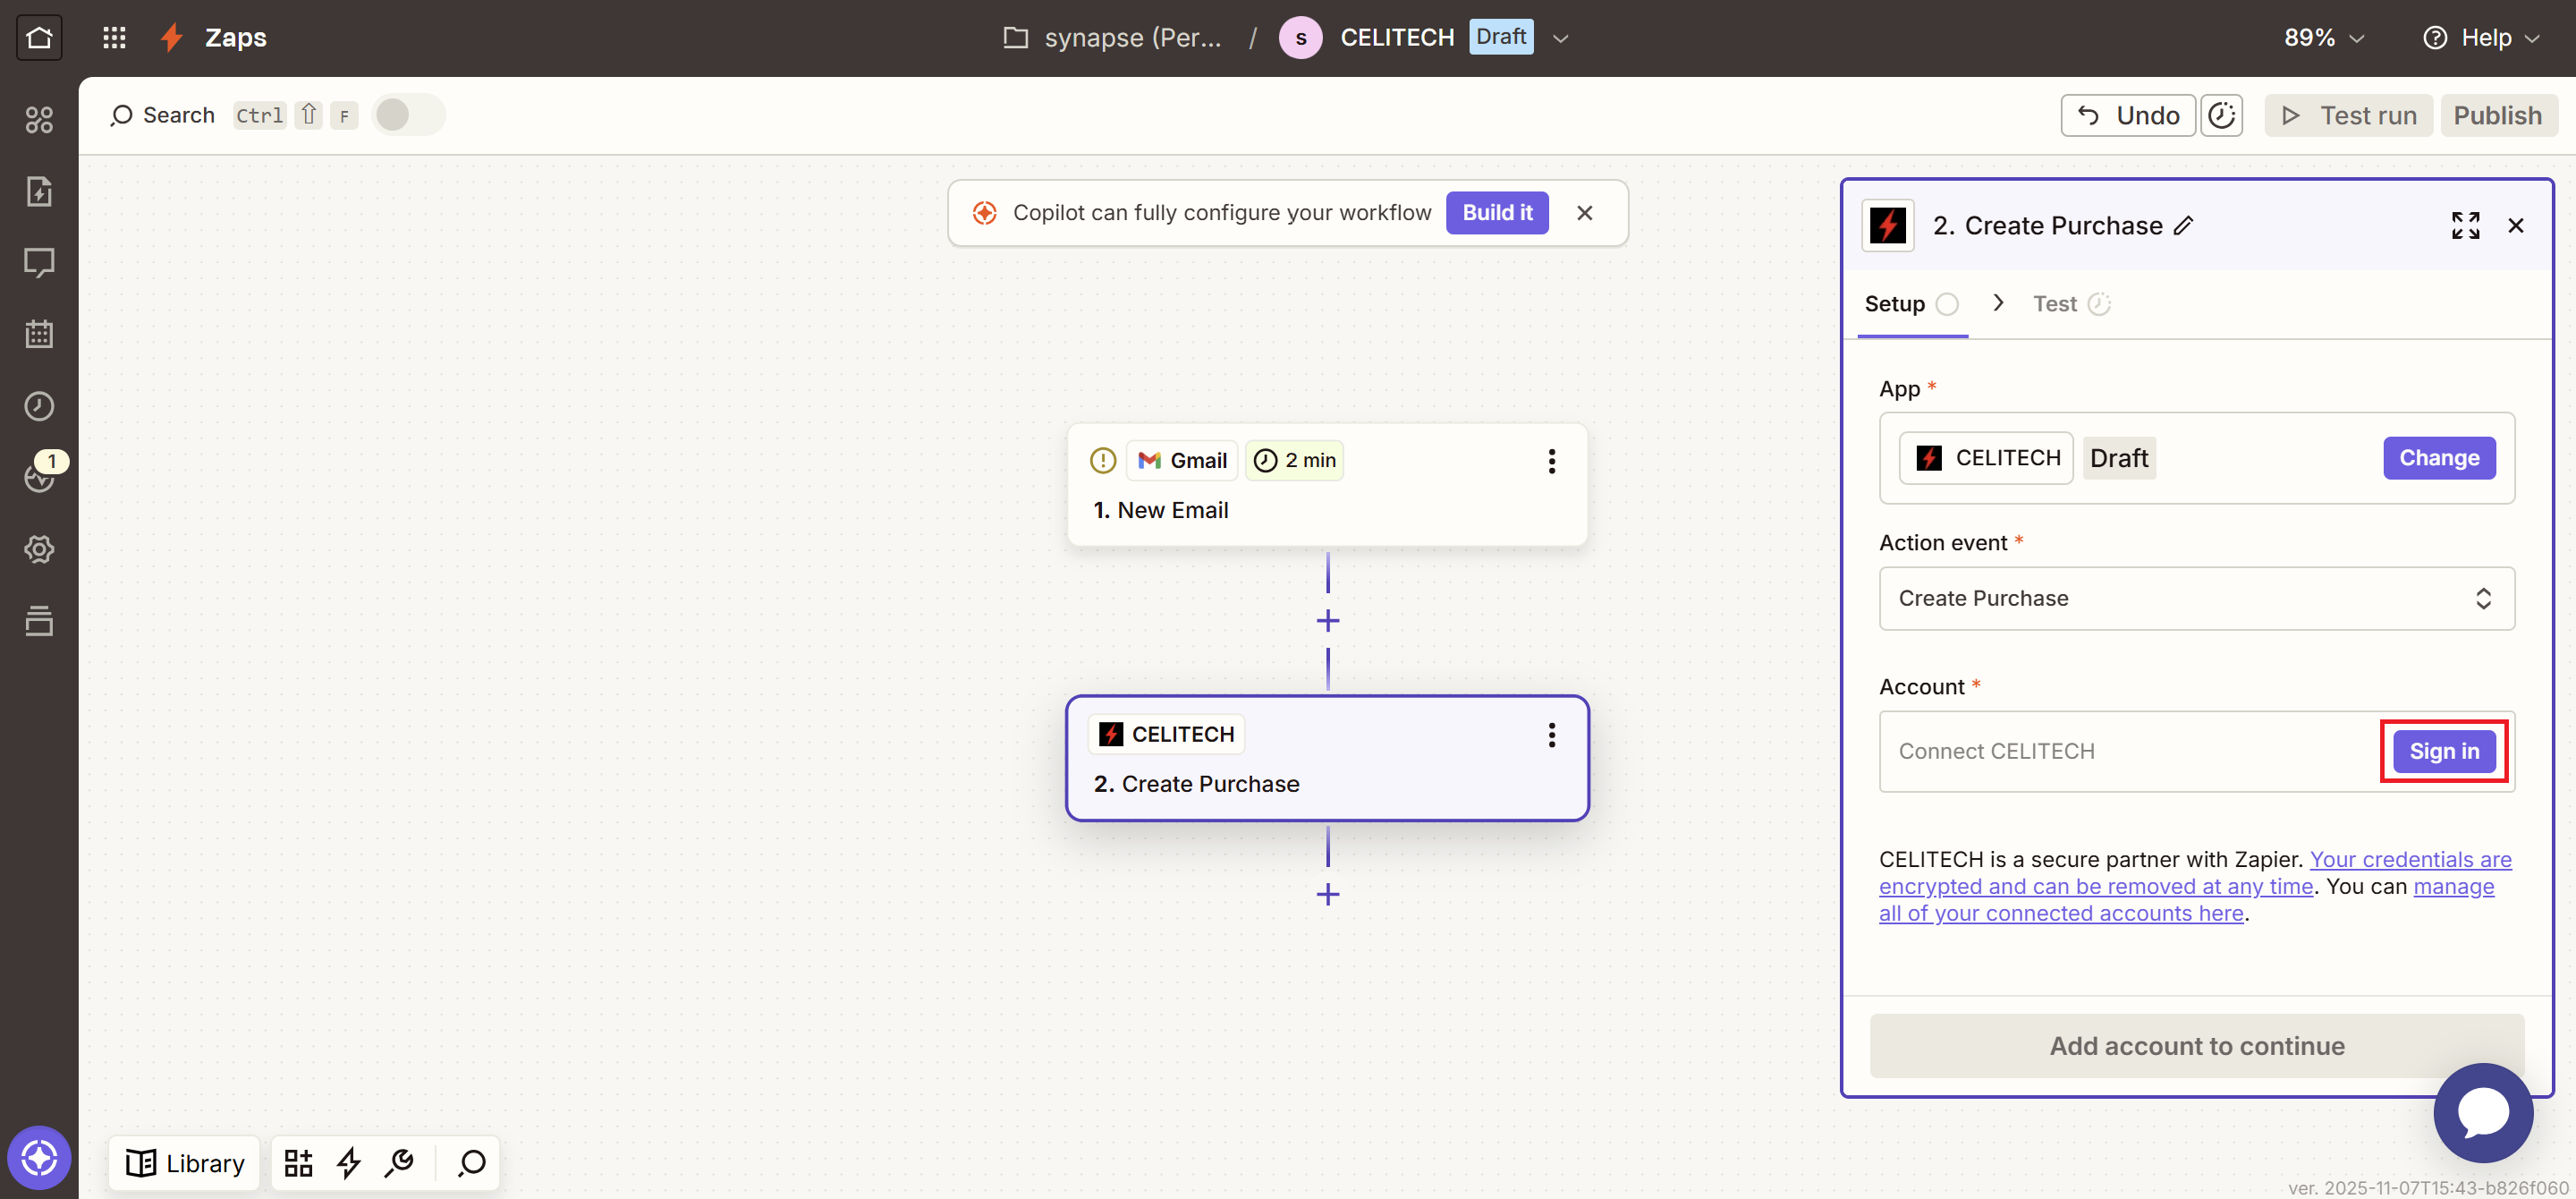Dismiss the Copilot workflow banner
The image size is (2576, 1199).
(1584, 213)
